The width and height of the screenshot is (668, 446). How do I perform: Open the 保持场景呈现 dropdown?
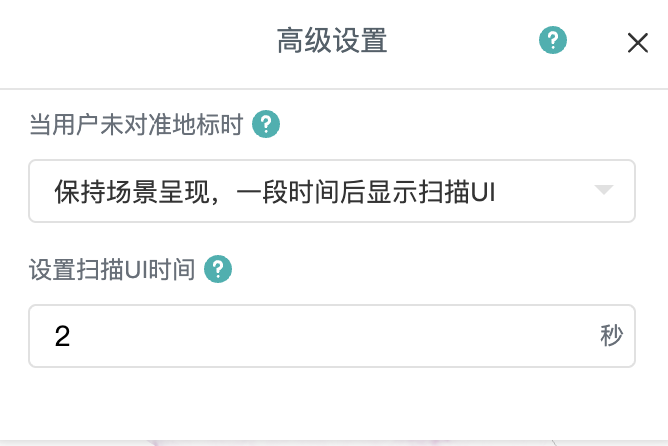click(332, 191)
